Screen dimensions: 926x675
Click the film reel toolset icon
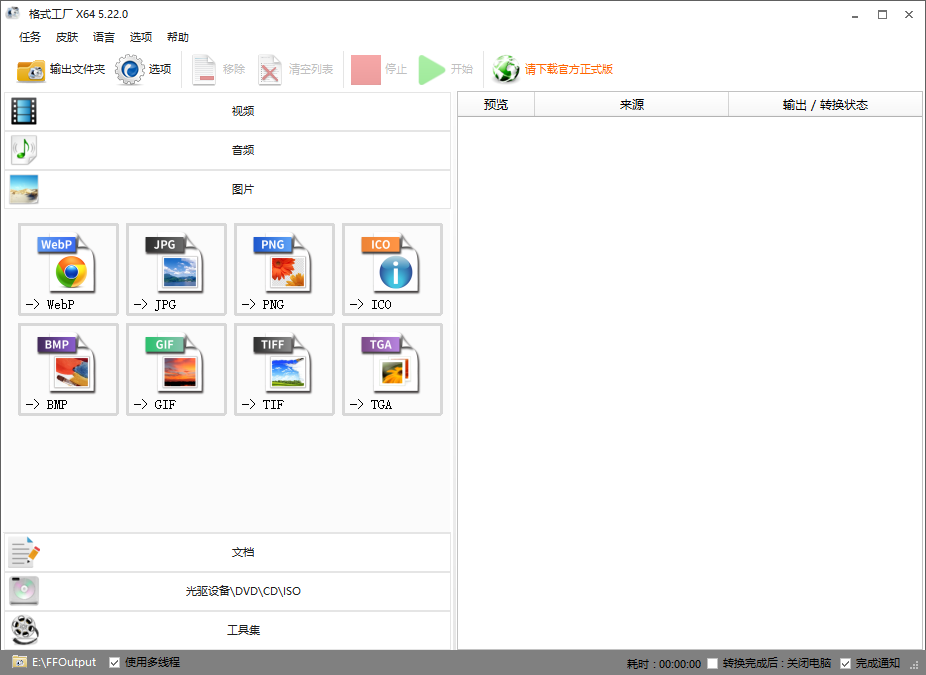coord(24,630)
